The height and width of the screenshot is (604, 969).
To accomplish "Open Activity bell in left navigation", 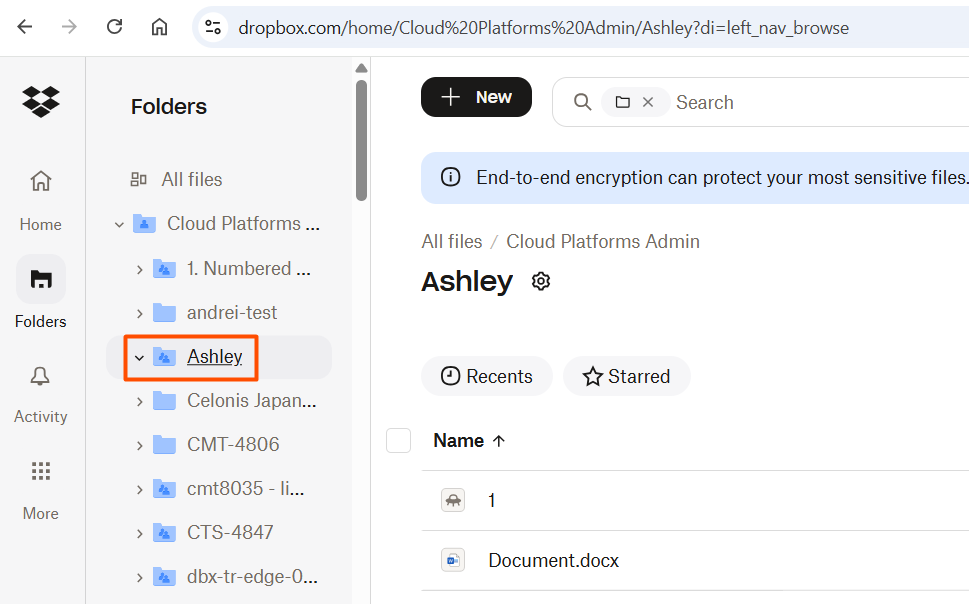I will coord(41,394).
